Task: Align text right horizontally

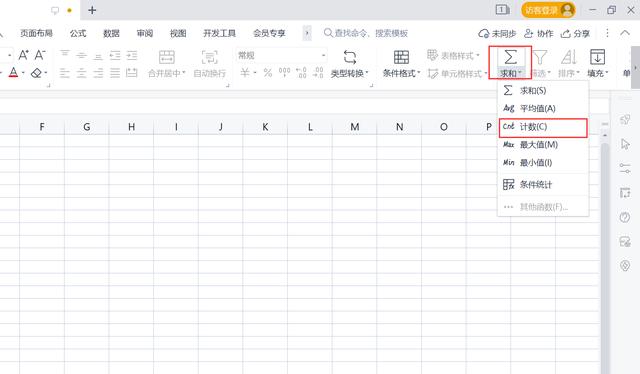Action: pos(98,73)
